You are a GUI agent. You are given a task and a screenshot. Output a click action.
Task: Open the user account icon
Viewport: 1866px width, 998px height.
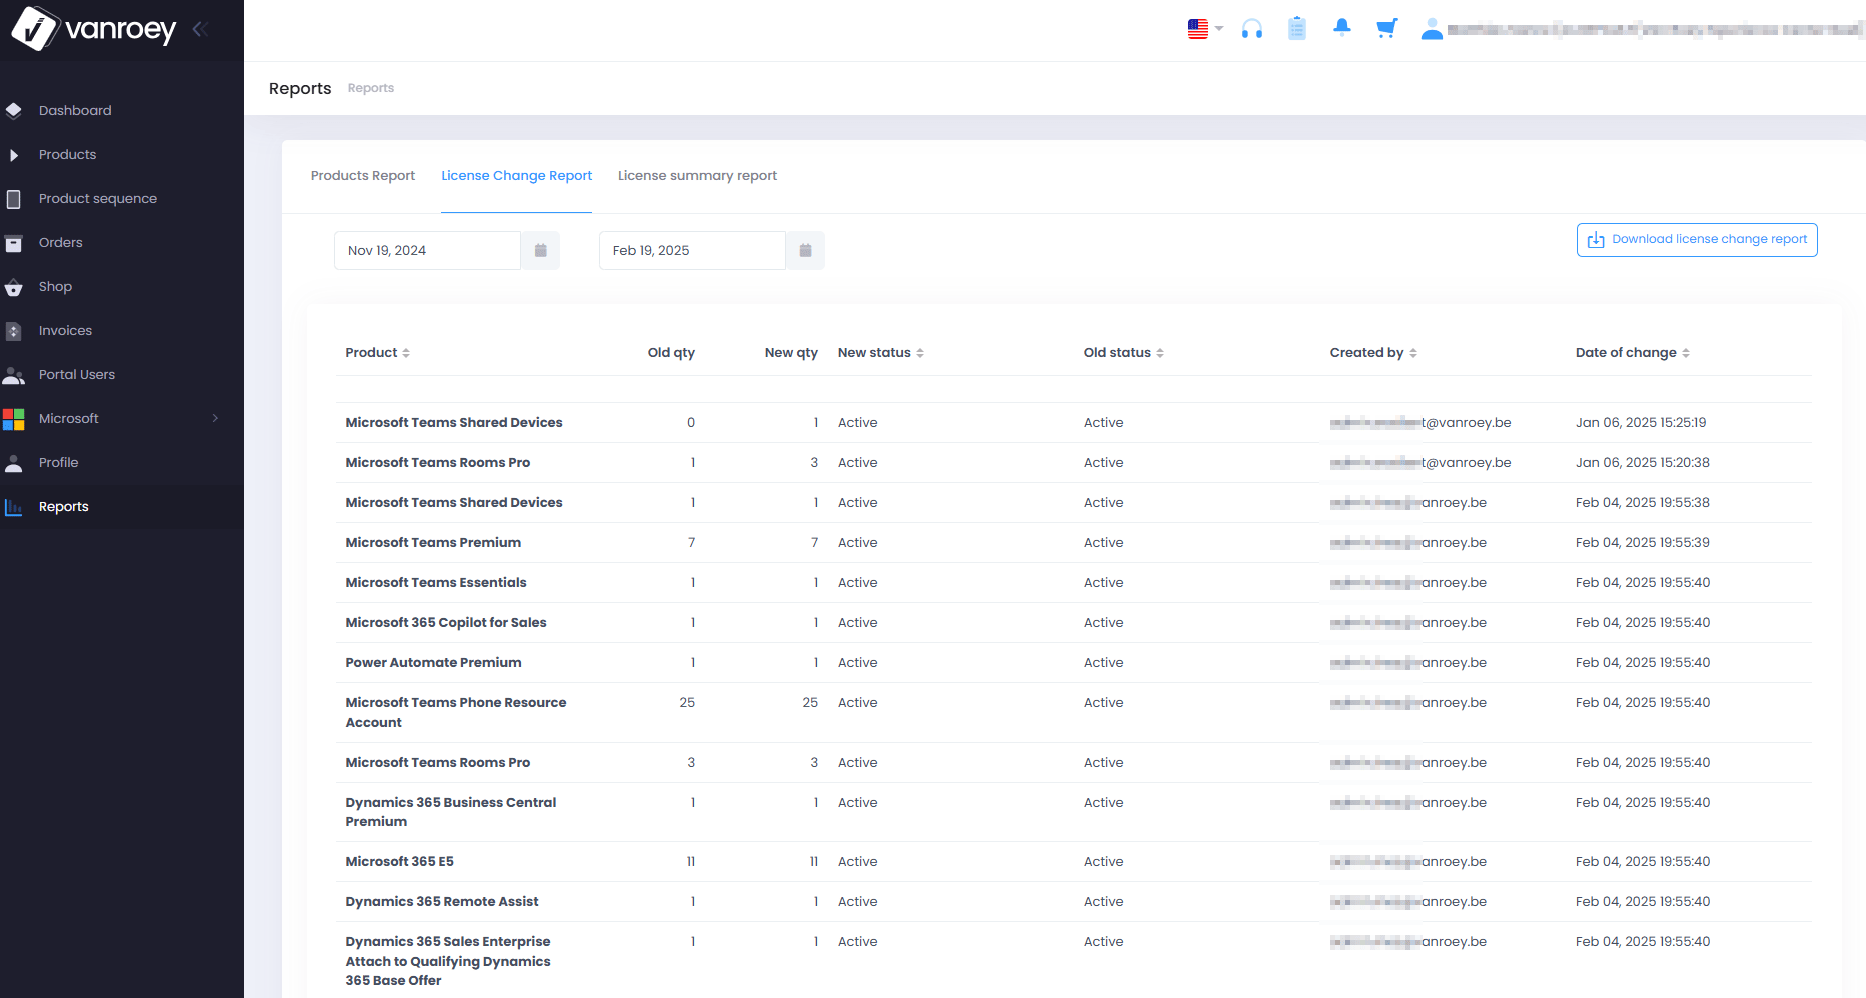[x=1432, y=29]
